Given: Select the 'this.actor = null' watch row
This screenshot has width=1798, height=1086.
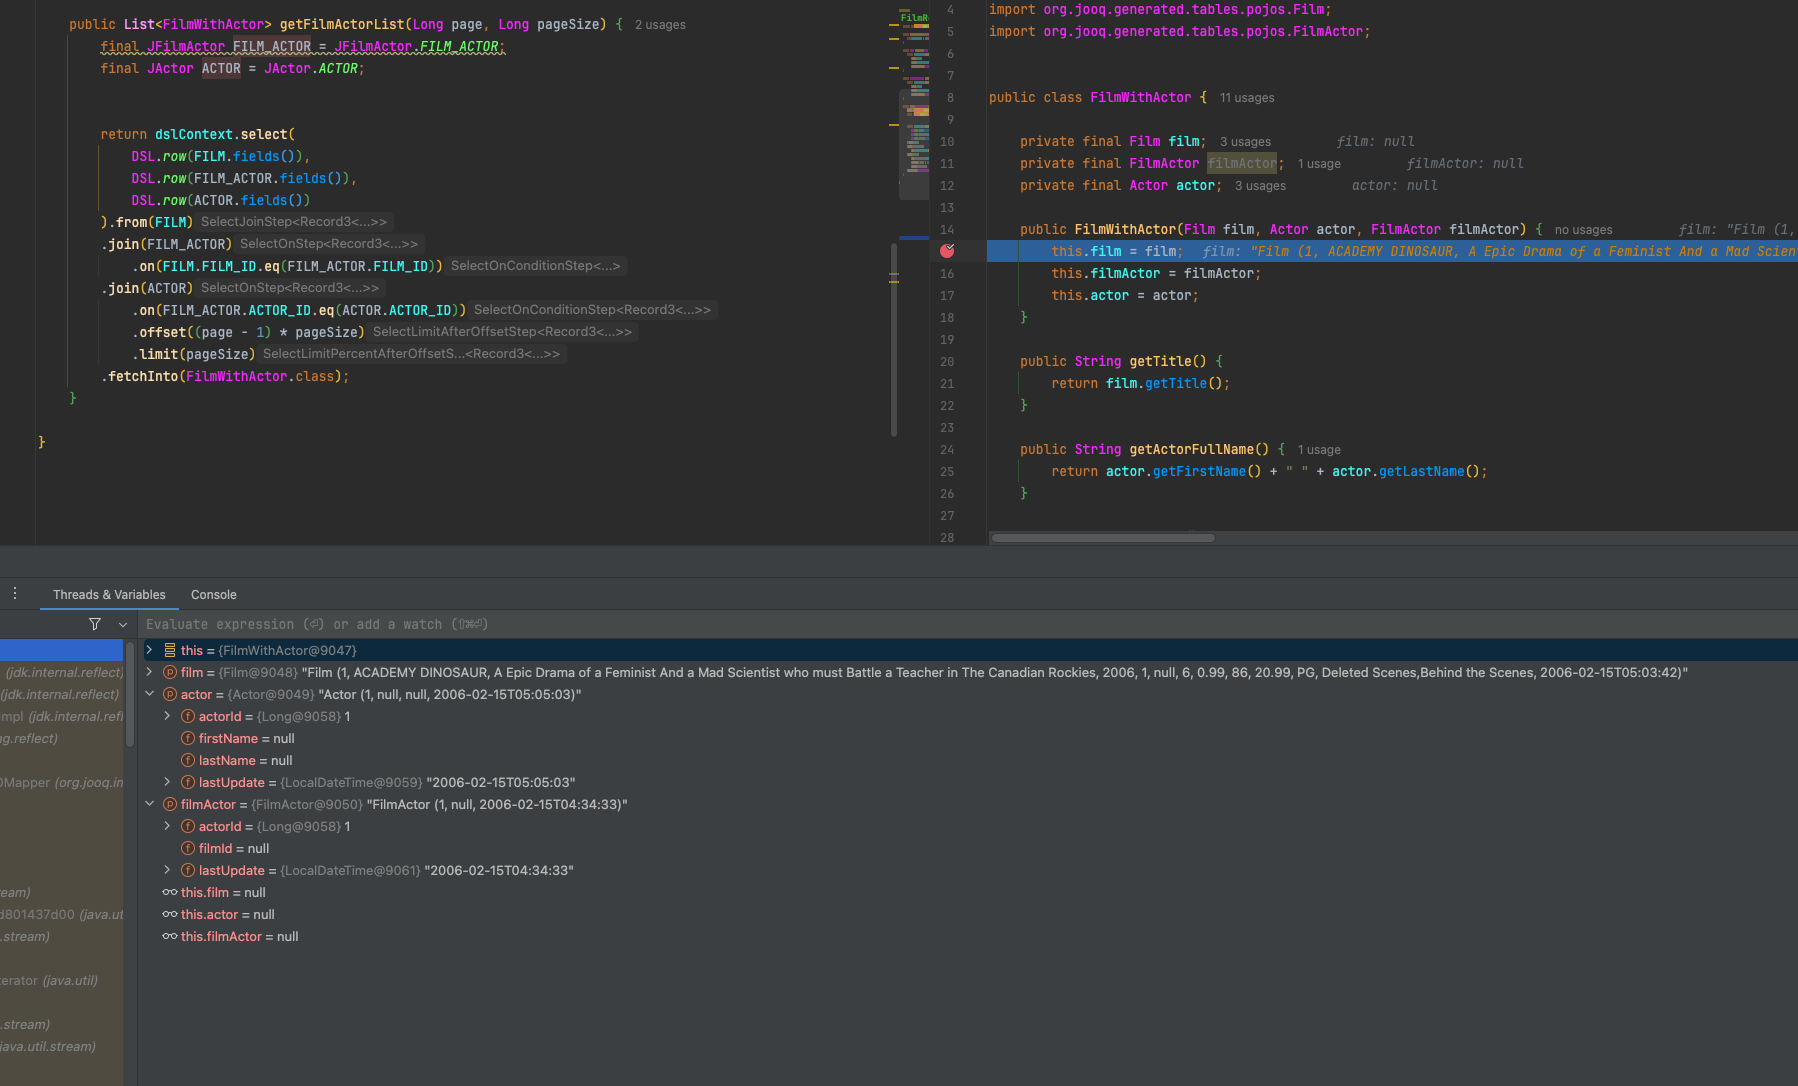Looking at the screenshot, I should click(968, 914).
